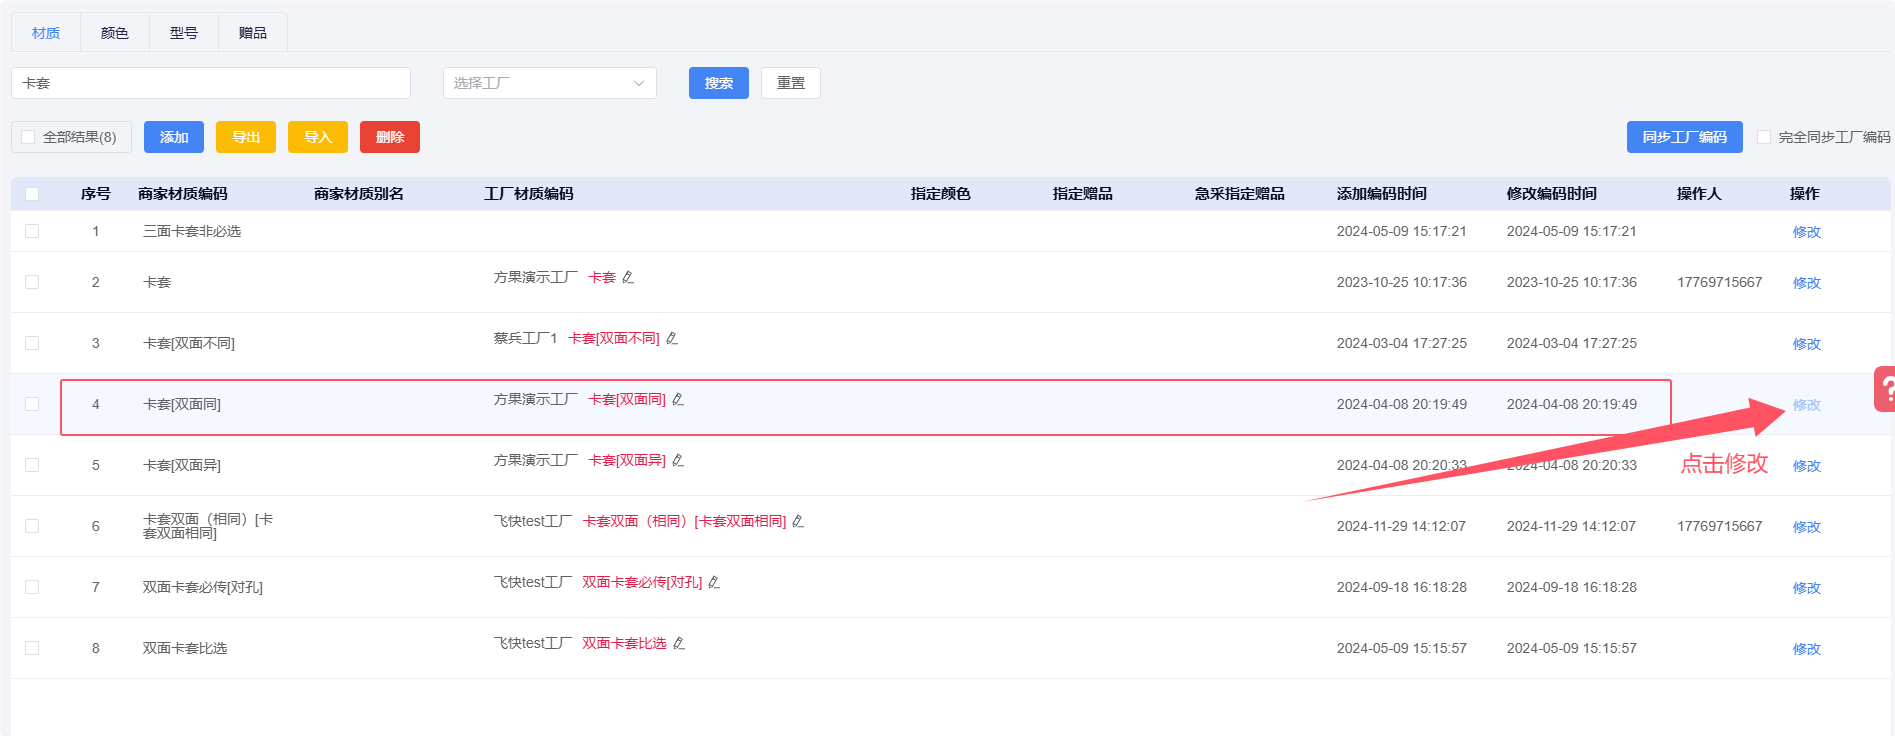Switch to the 颜色 tab

pyautogui.click(x=115, y=33)
